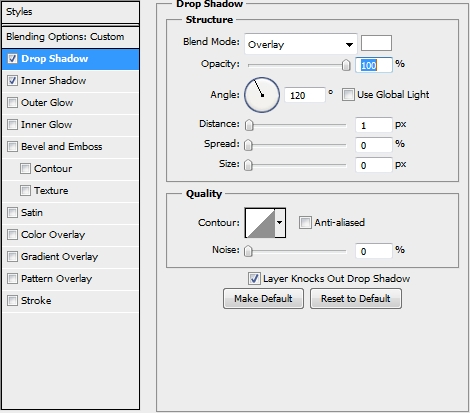Open the Contour picker dropdown arrow
The image size is (470, 413).
[280, 223]
